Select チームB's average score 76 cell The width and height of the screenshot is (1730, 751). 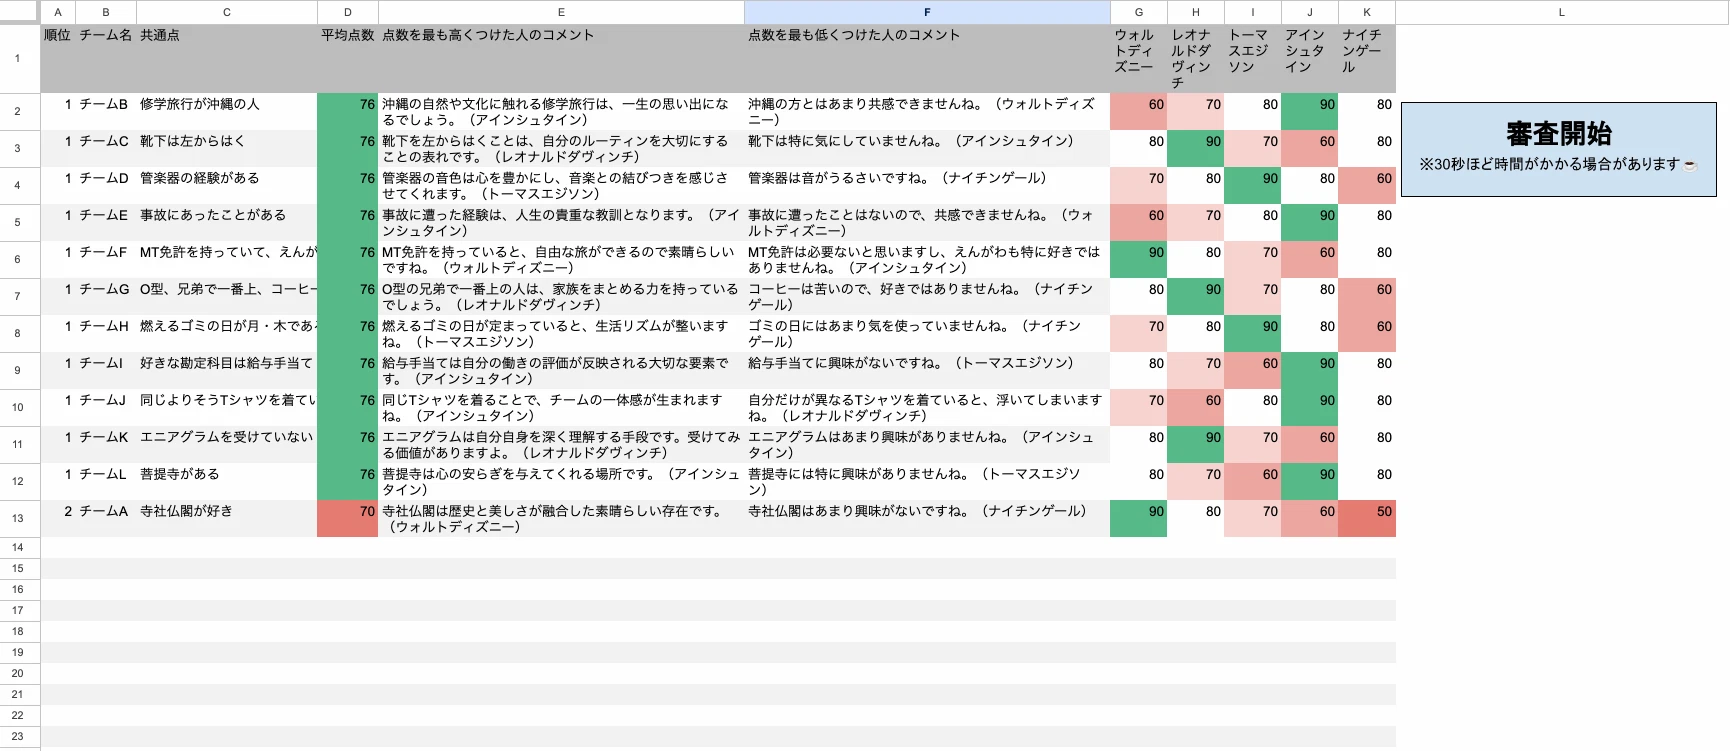pyautogui.click(x=348, y=111)
